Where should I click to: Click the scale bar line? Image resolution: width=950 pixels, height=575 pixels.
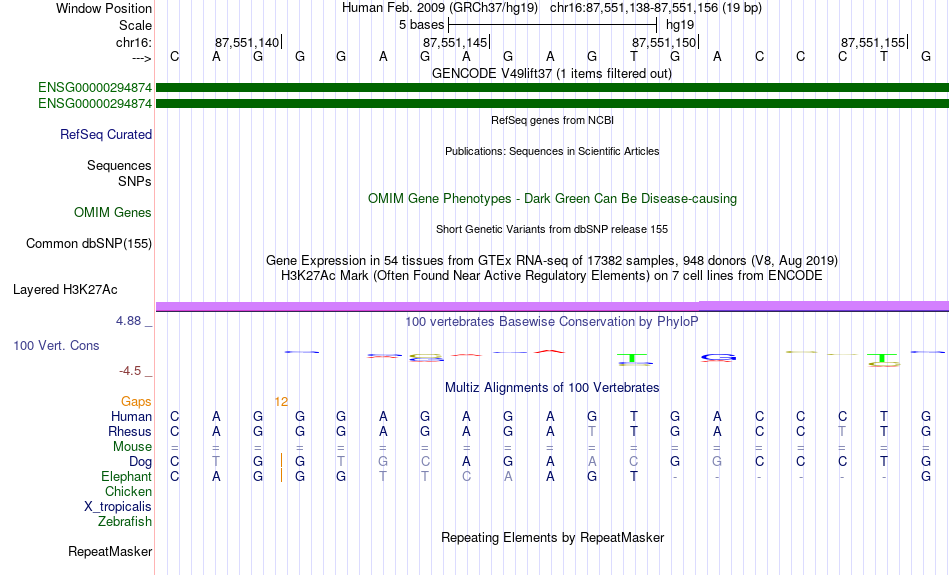[x=553, y=25]
